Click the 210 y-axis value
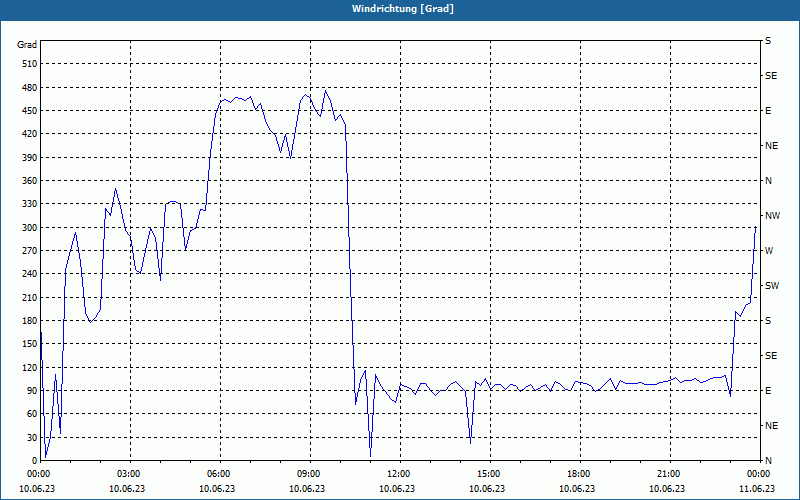 30,297
